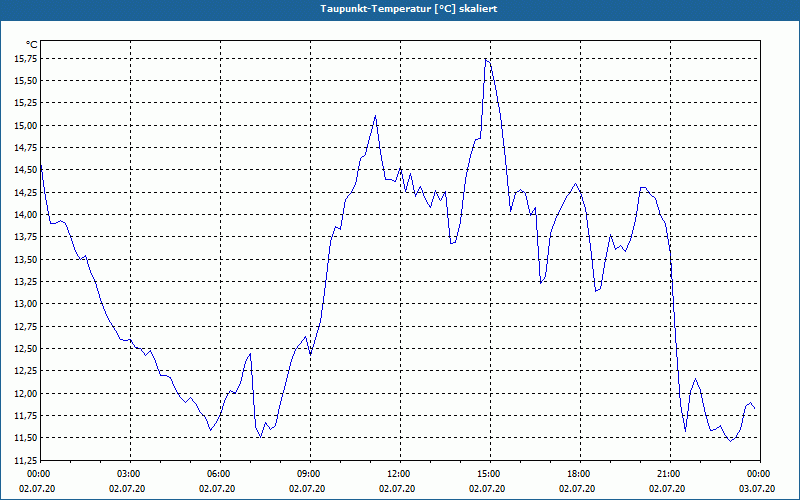The image size is (800, 500).
Task: Select the 02.07.20 date under 18:00
Action: 577,489
